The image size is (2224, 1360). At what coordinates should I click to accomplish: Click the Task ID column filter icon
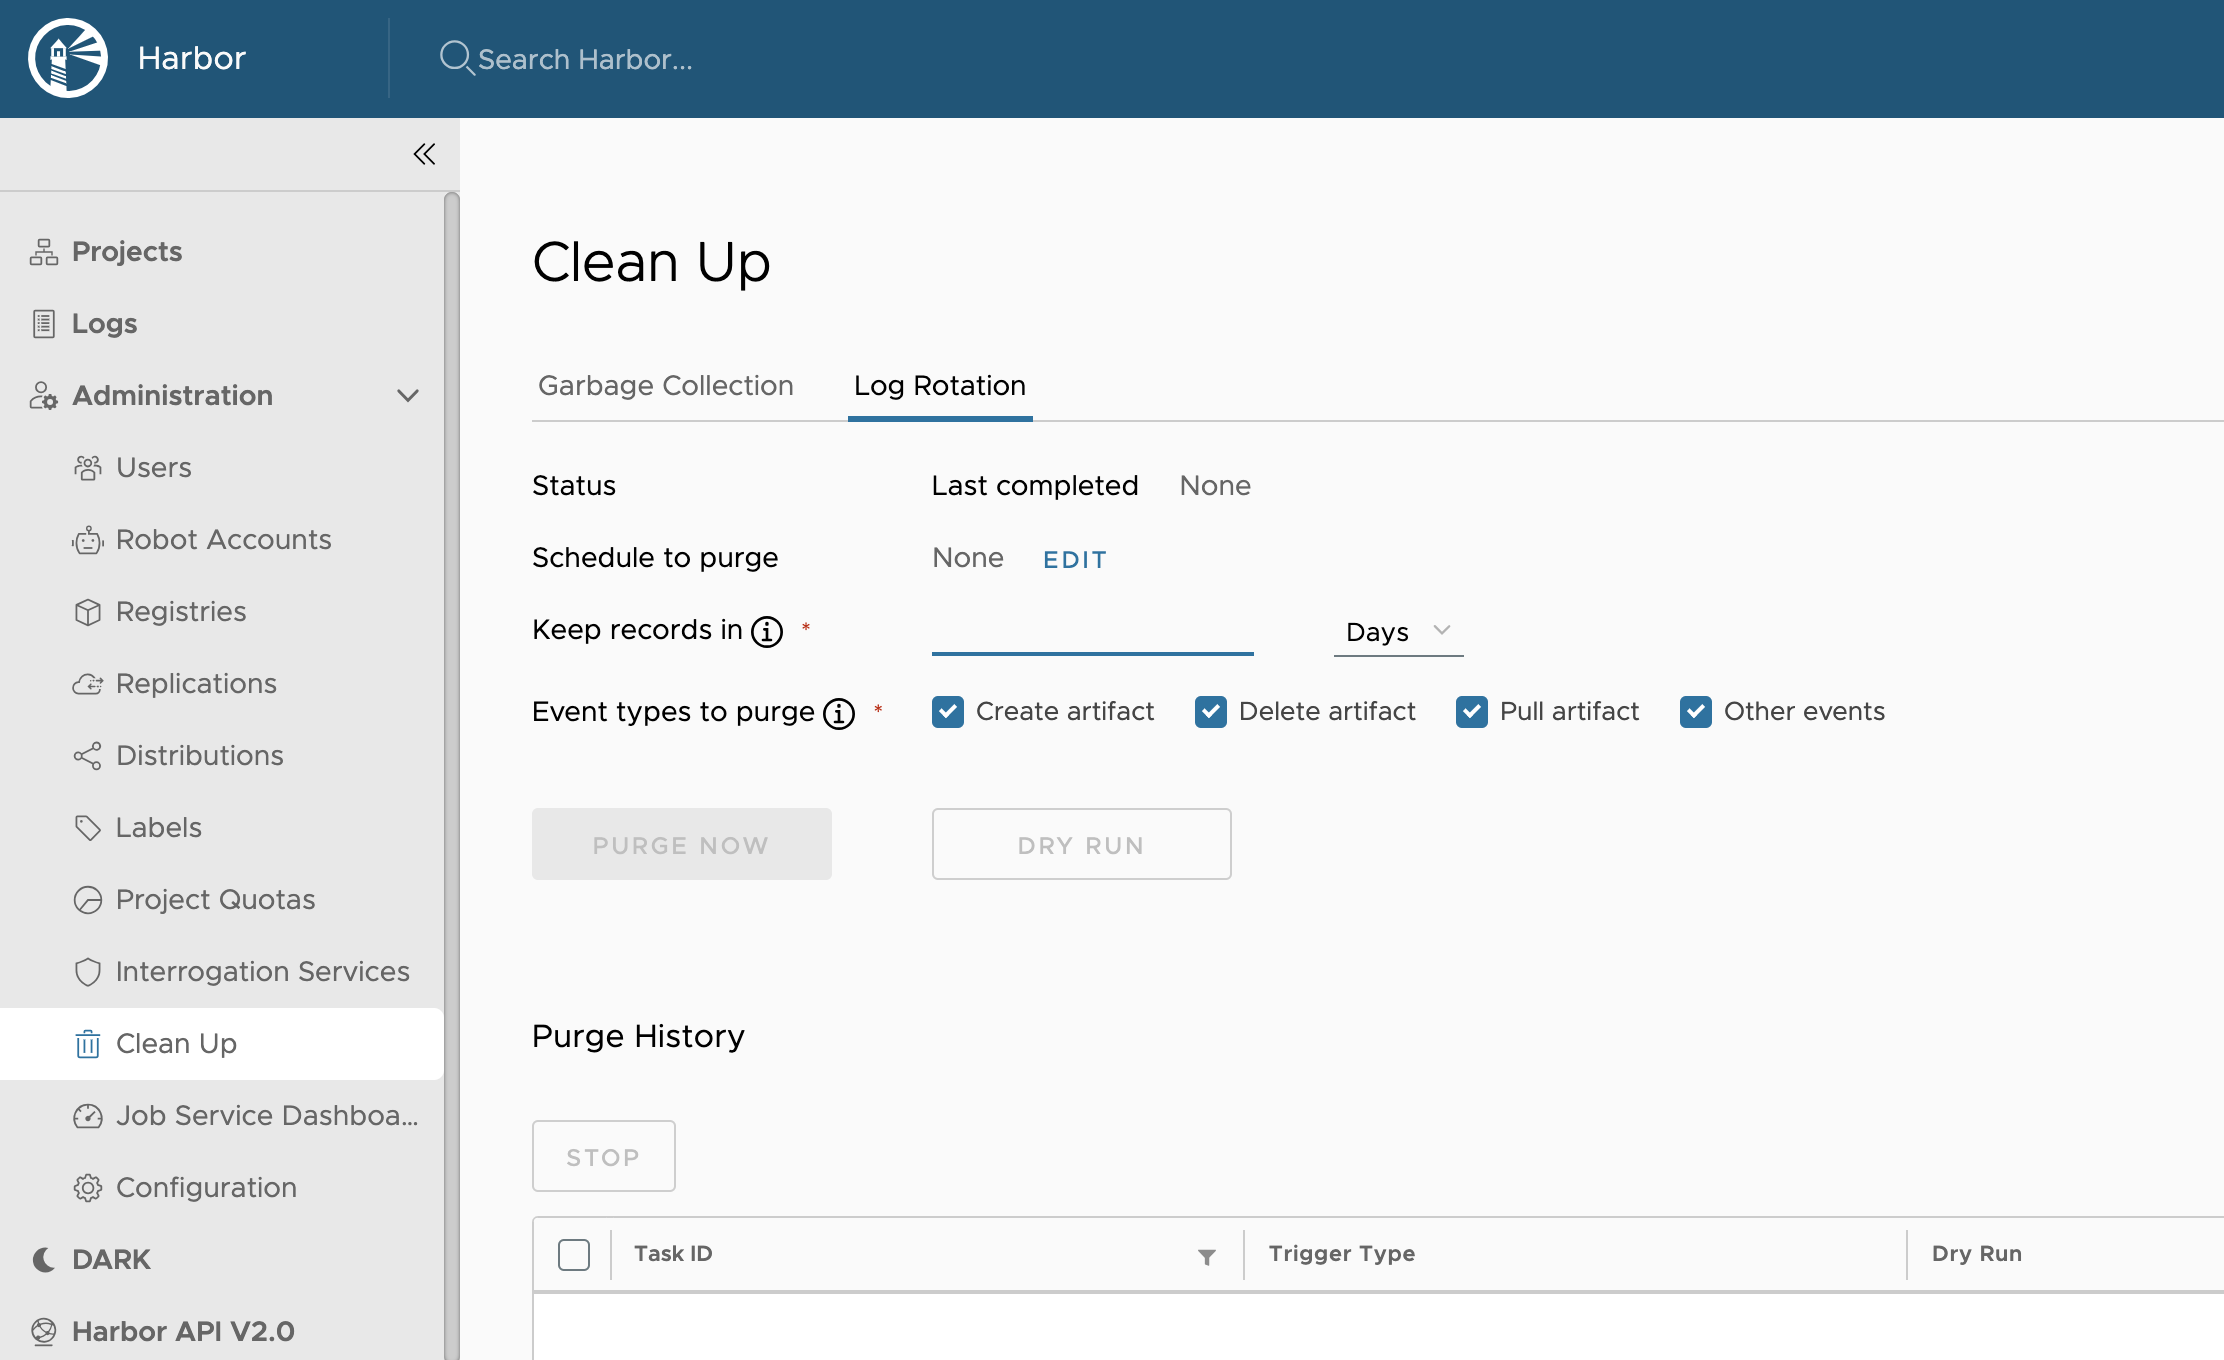[x=1206, y=1255]
